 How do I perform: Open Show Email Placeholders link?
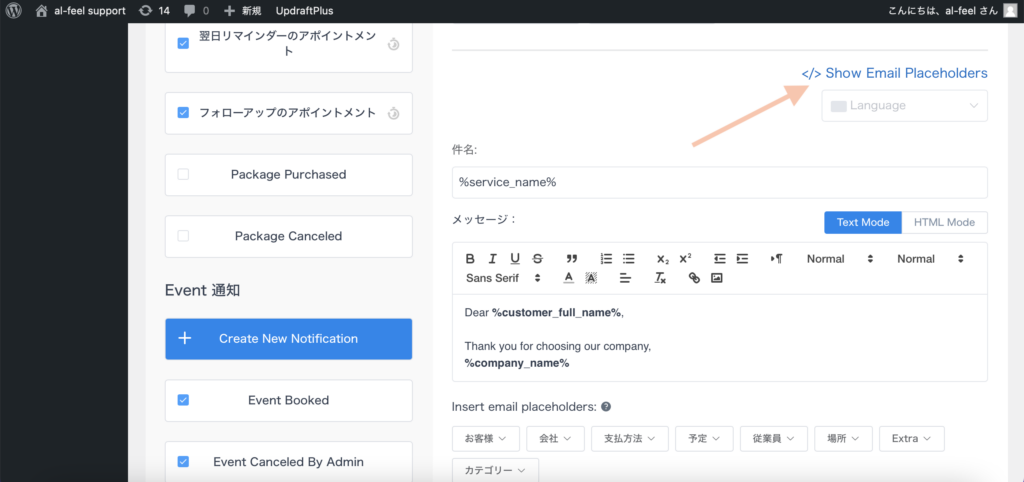(894, 73)
